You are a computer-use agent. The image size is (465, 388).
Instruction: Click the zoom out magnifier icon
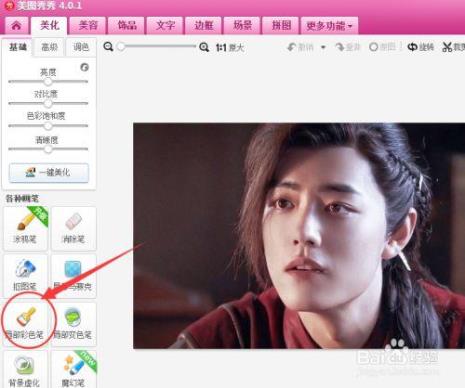click(108, 47)
